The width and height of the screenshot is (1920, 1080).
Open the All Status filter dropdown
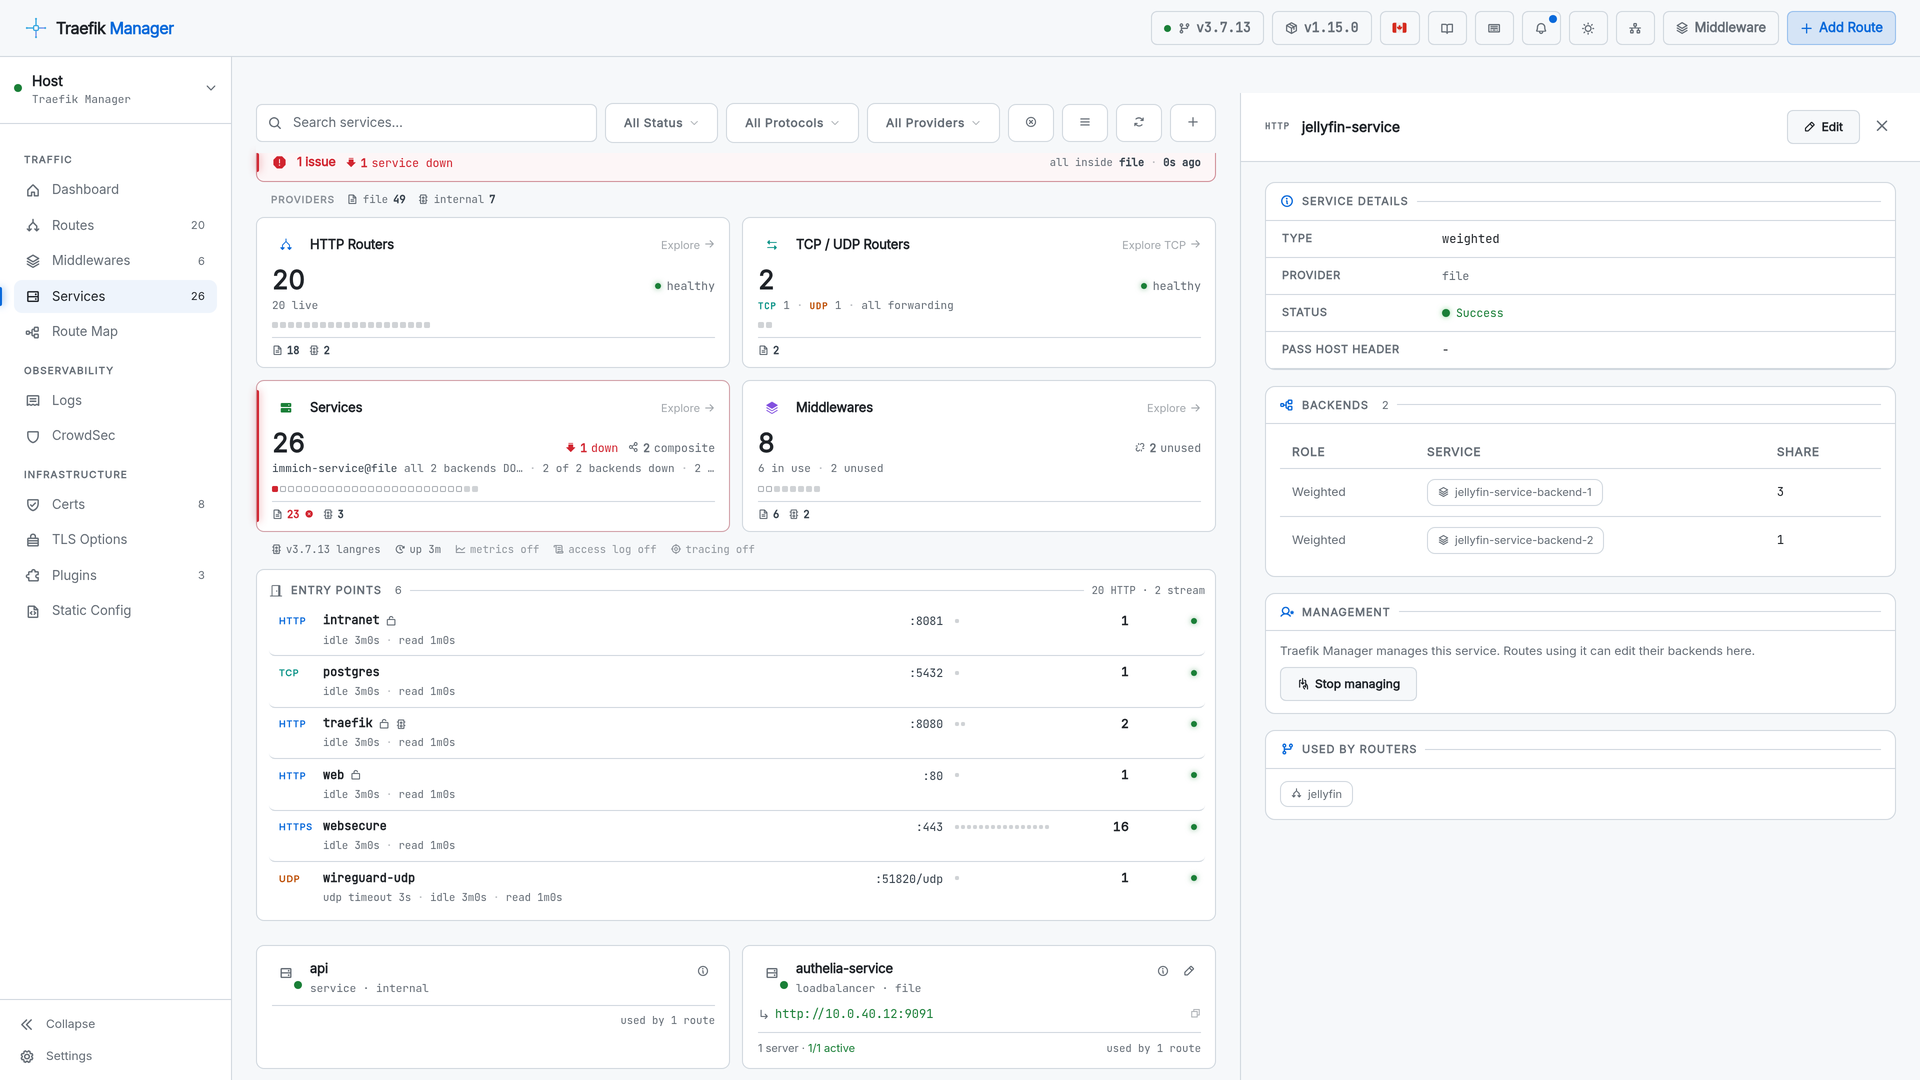point(661,123)
